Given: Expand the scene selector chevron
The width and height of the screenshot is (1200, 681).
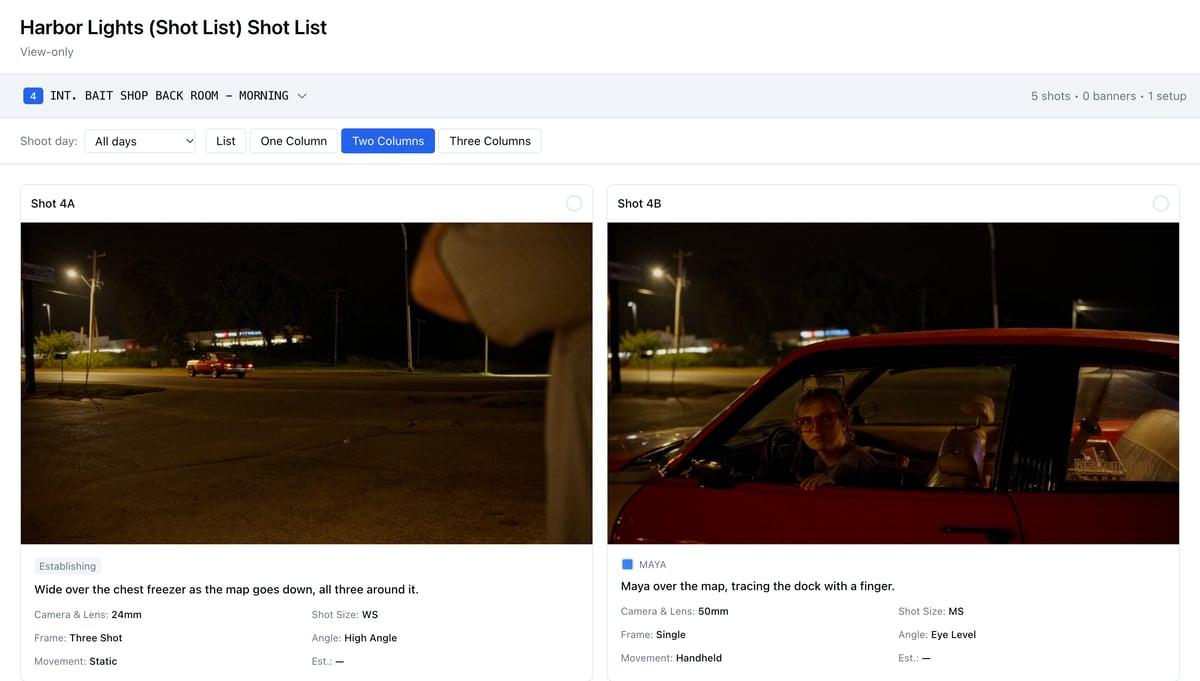Looking at the screenshot, I should click(x=302, y=96).
